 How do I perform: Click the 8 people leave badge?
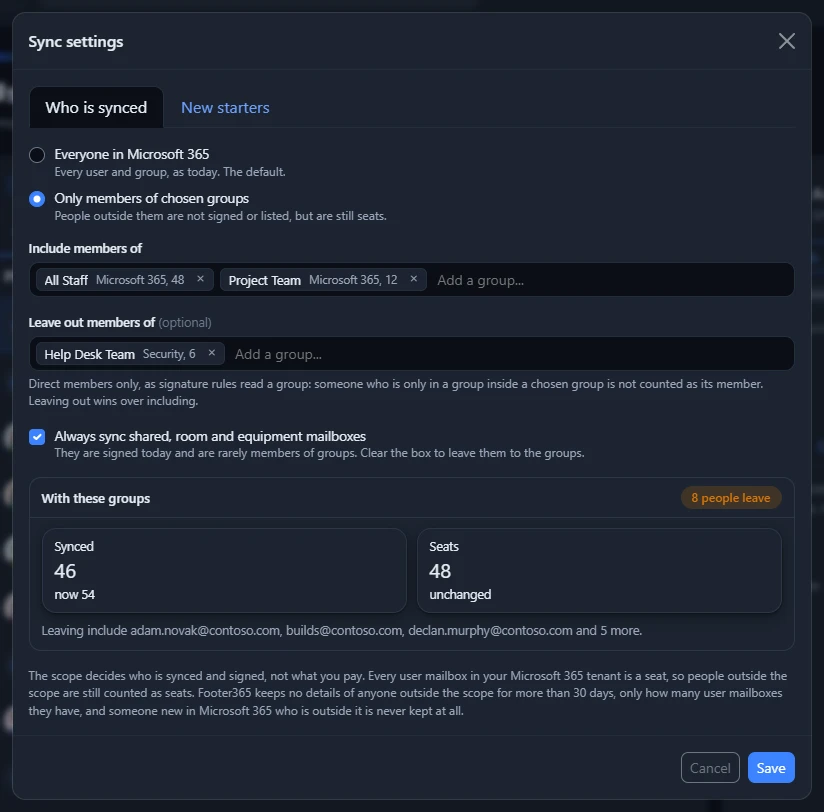pos(730,498)
